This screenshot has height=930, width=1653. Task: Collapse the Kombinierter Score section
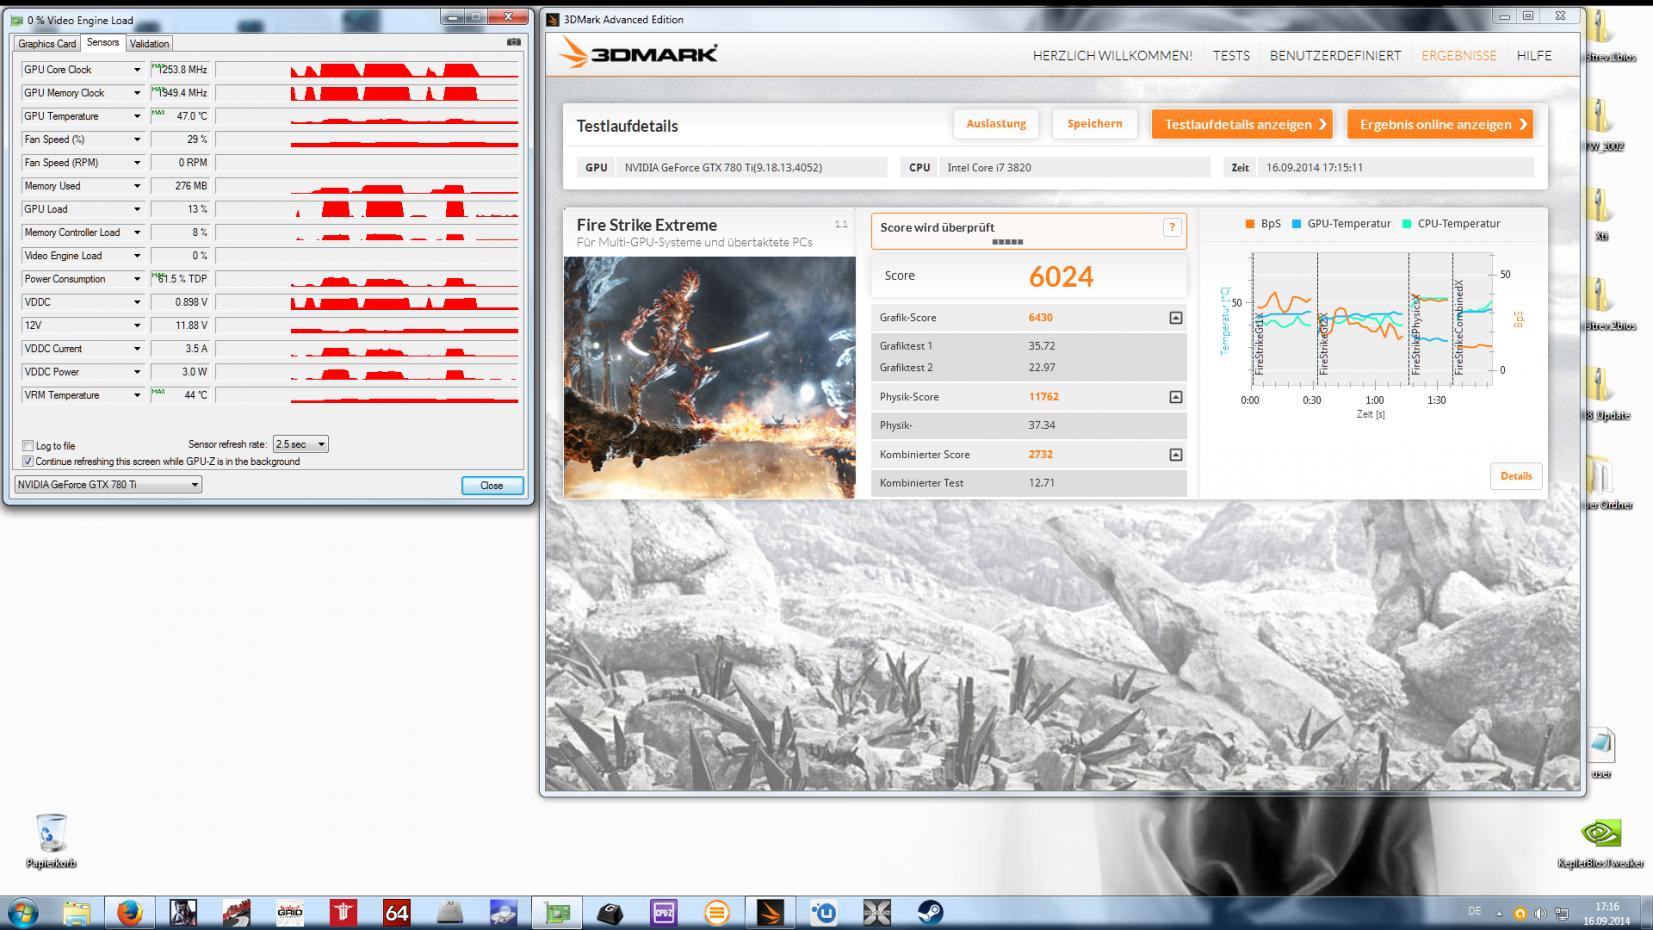[1176, 455]
